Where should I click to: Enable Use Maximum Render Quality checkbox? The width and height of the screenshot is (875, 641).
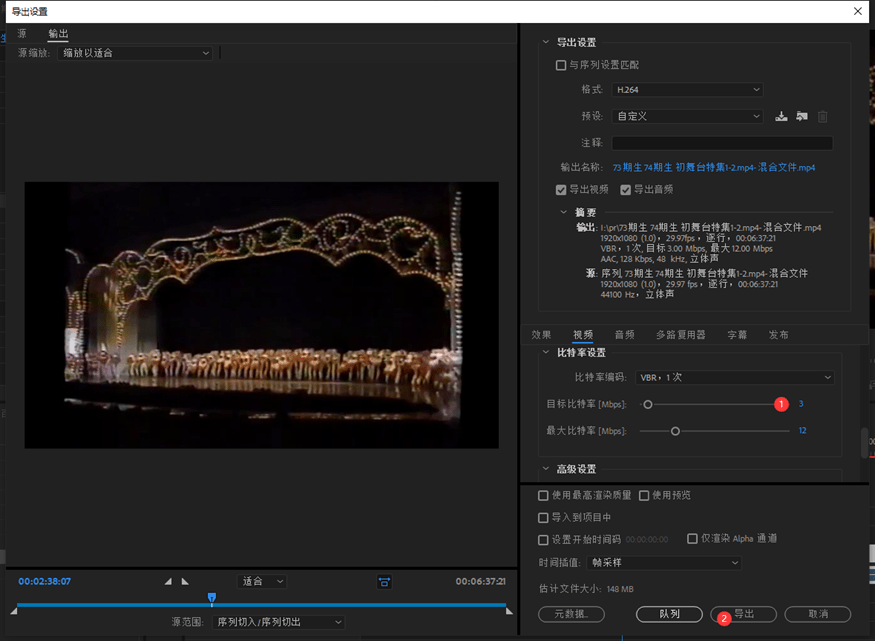coord(543,495)
